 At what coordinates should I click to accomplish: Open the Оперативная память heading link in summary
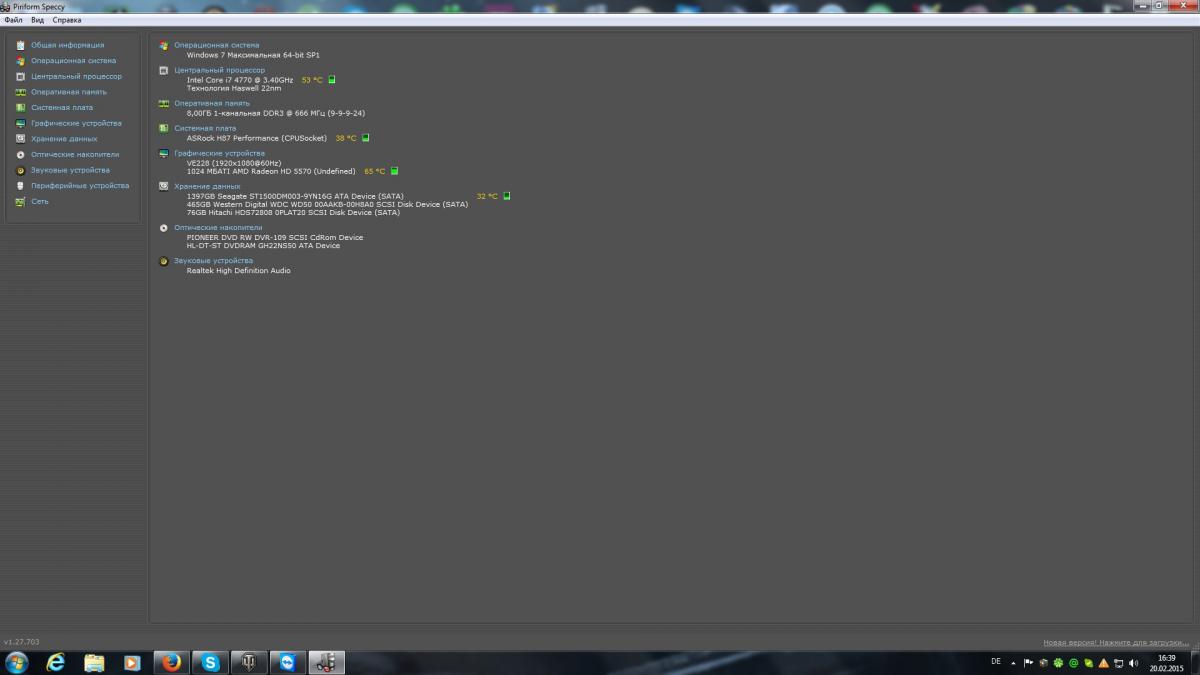(212, 103)
